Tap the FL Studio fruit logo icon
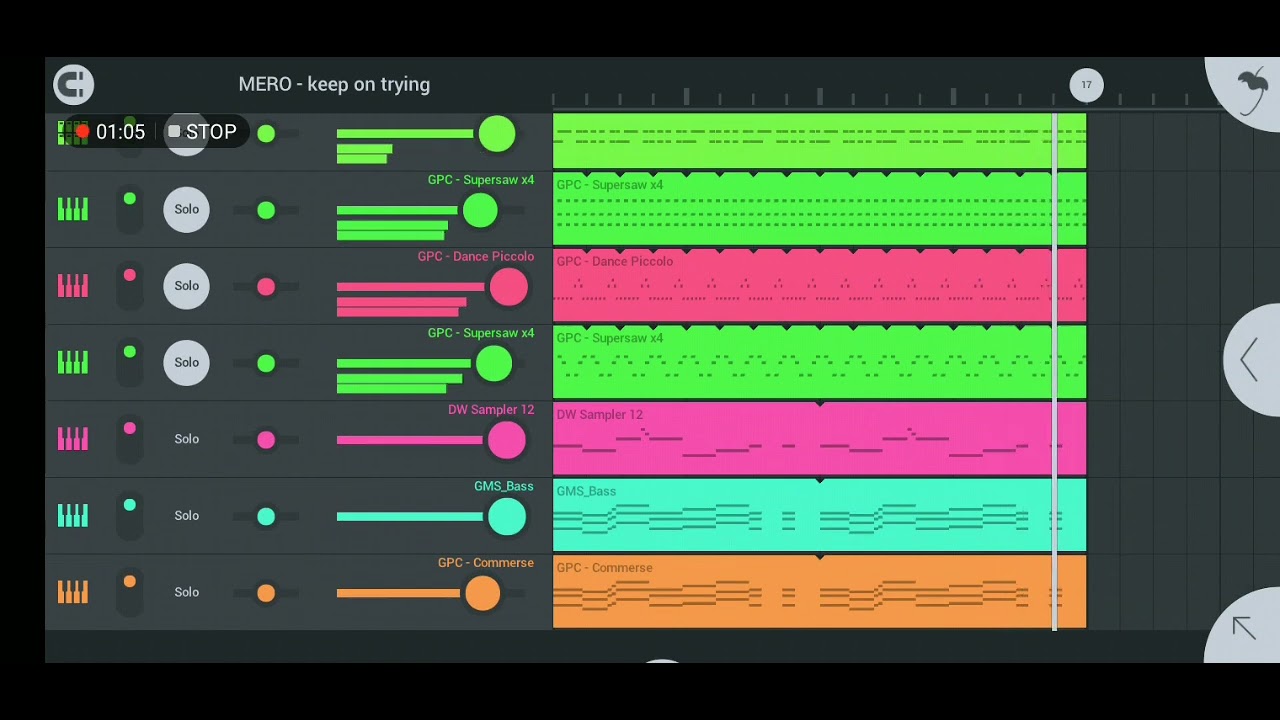Viewport: 1280px width, 720px height. point(1252,94)
